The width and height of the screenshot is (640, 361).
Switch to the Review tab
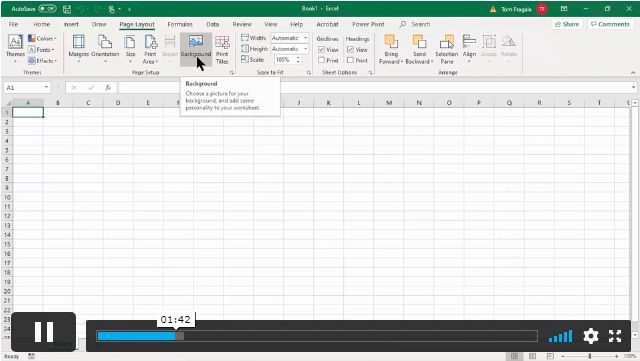click(242, 24)
